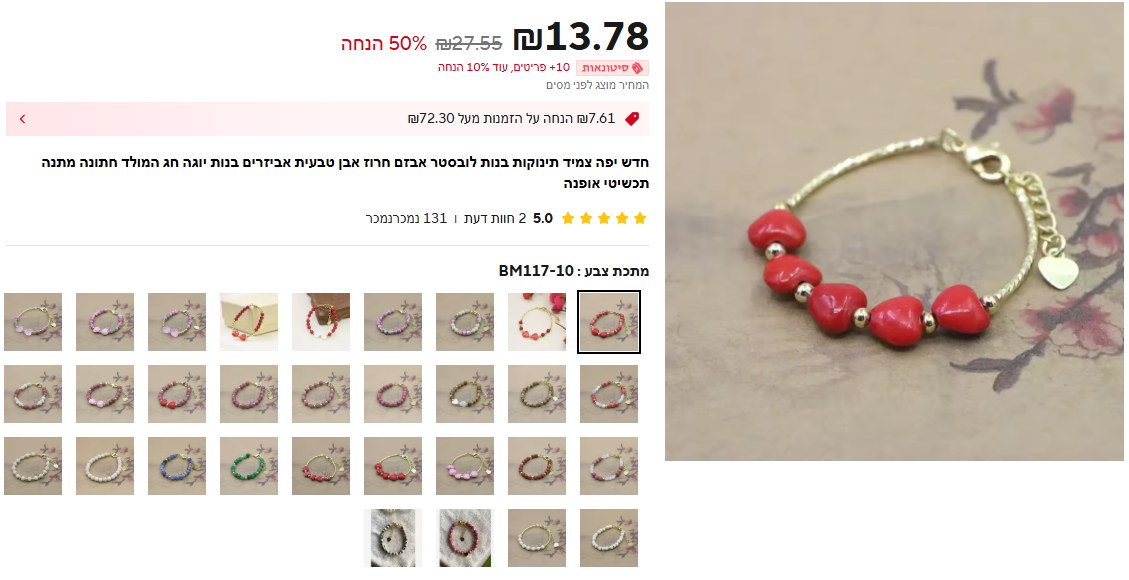
Task: Click the 10+ items extra 10% discount text
Action: (504, 68)
